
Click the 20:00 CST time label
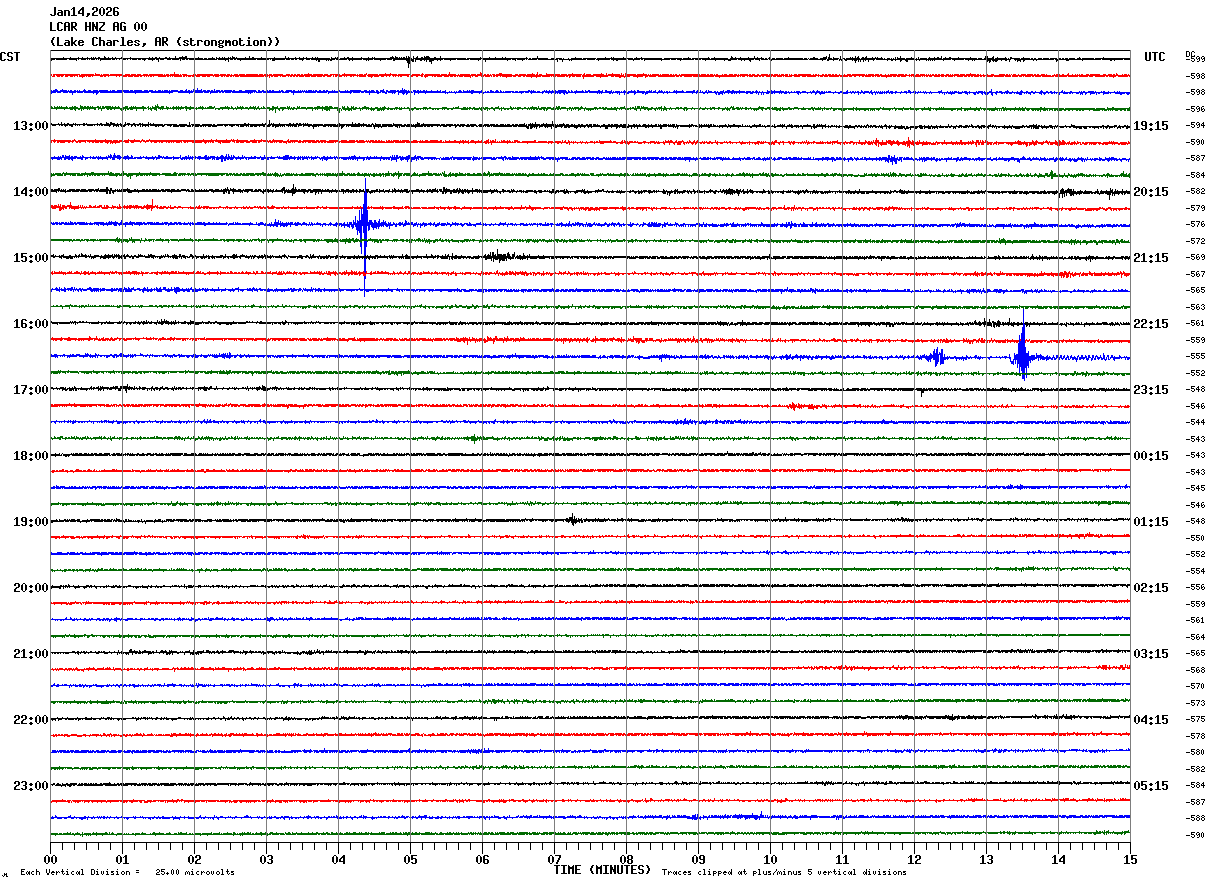click(x=31, y=588)
